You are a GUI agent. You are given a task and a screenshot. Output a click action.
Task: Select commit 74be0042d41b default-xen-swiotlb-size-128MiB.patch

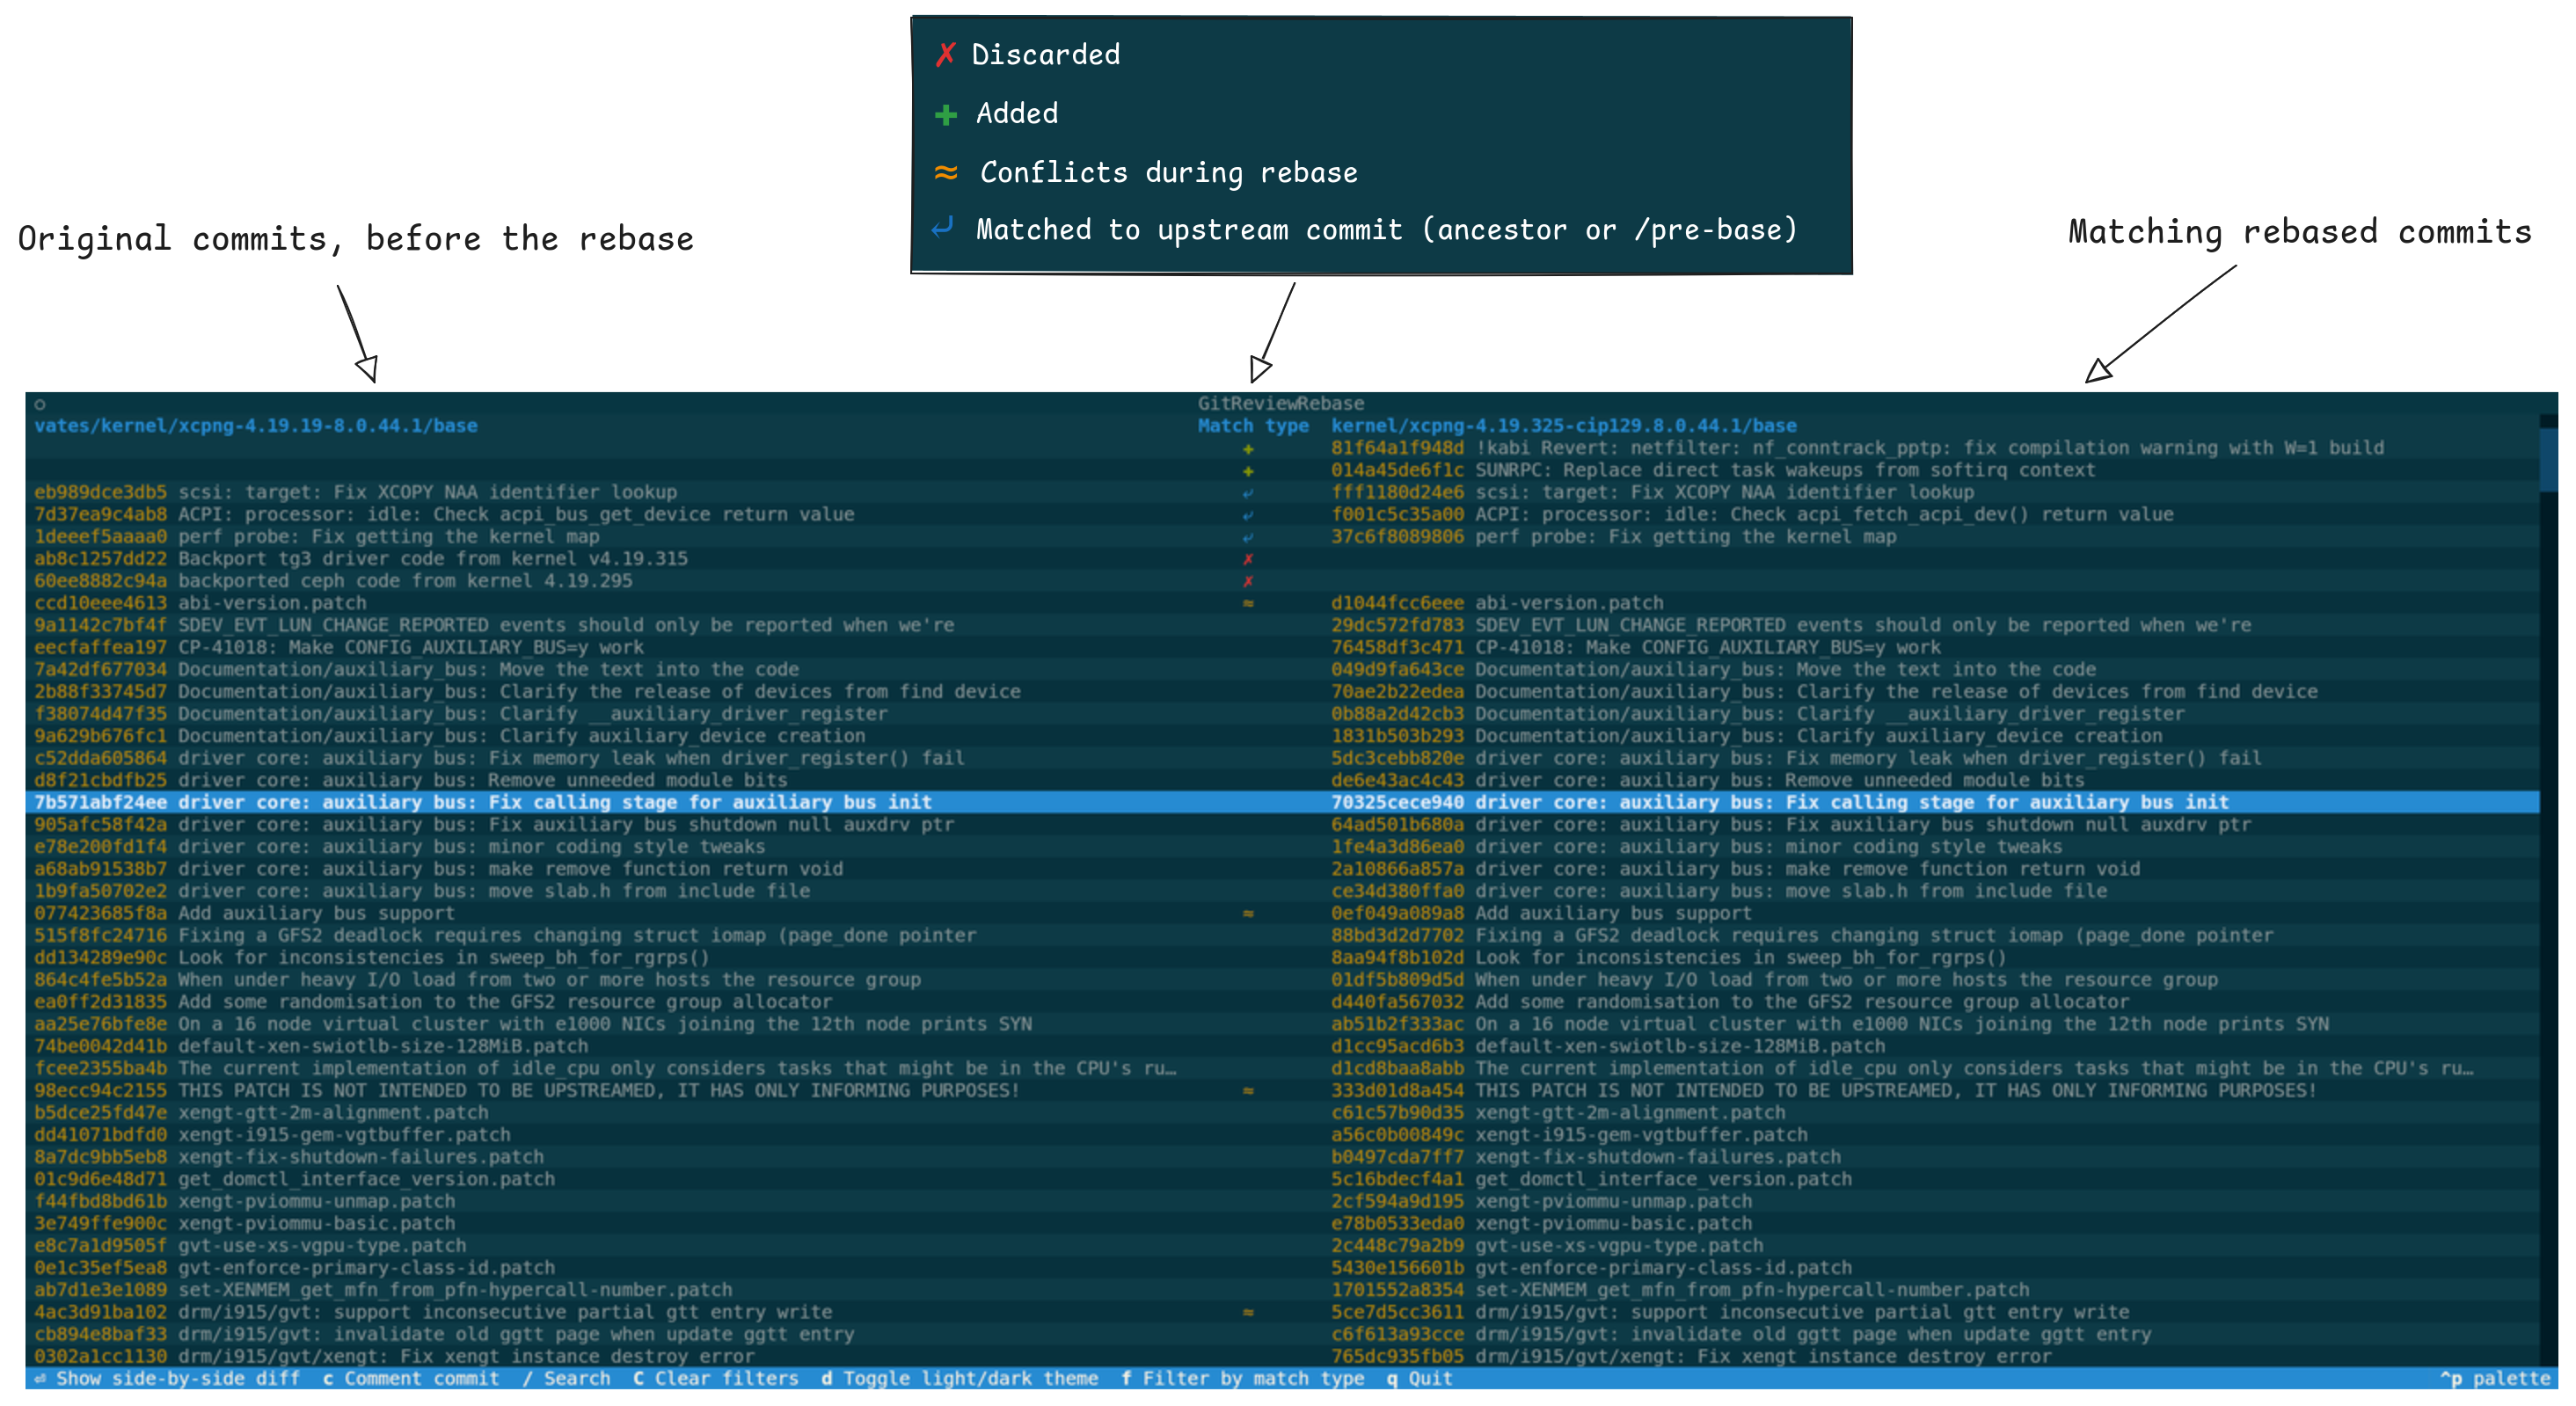coord(311,1046)
